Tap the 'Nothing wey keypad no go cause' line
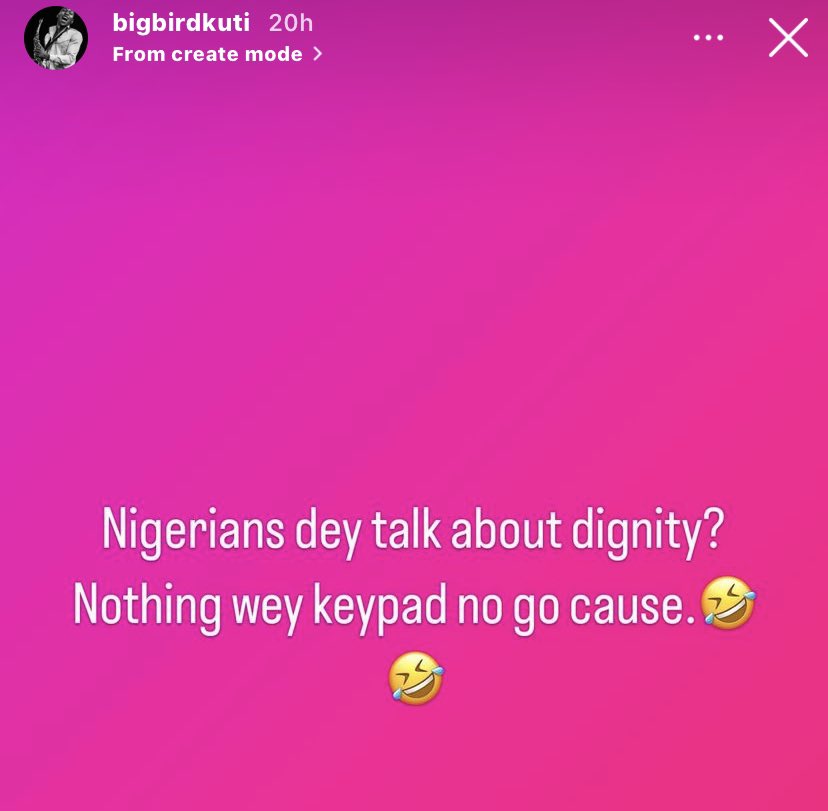Image resolution: width=828 pixels, height=811 pixels. [x=384, y=607]
